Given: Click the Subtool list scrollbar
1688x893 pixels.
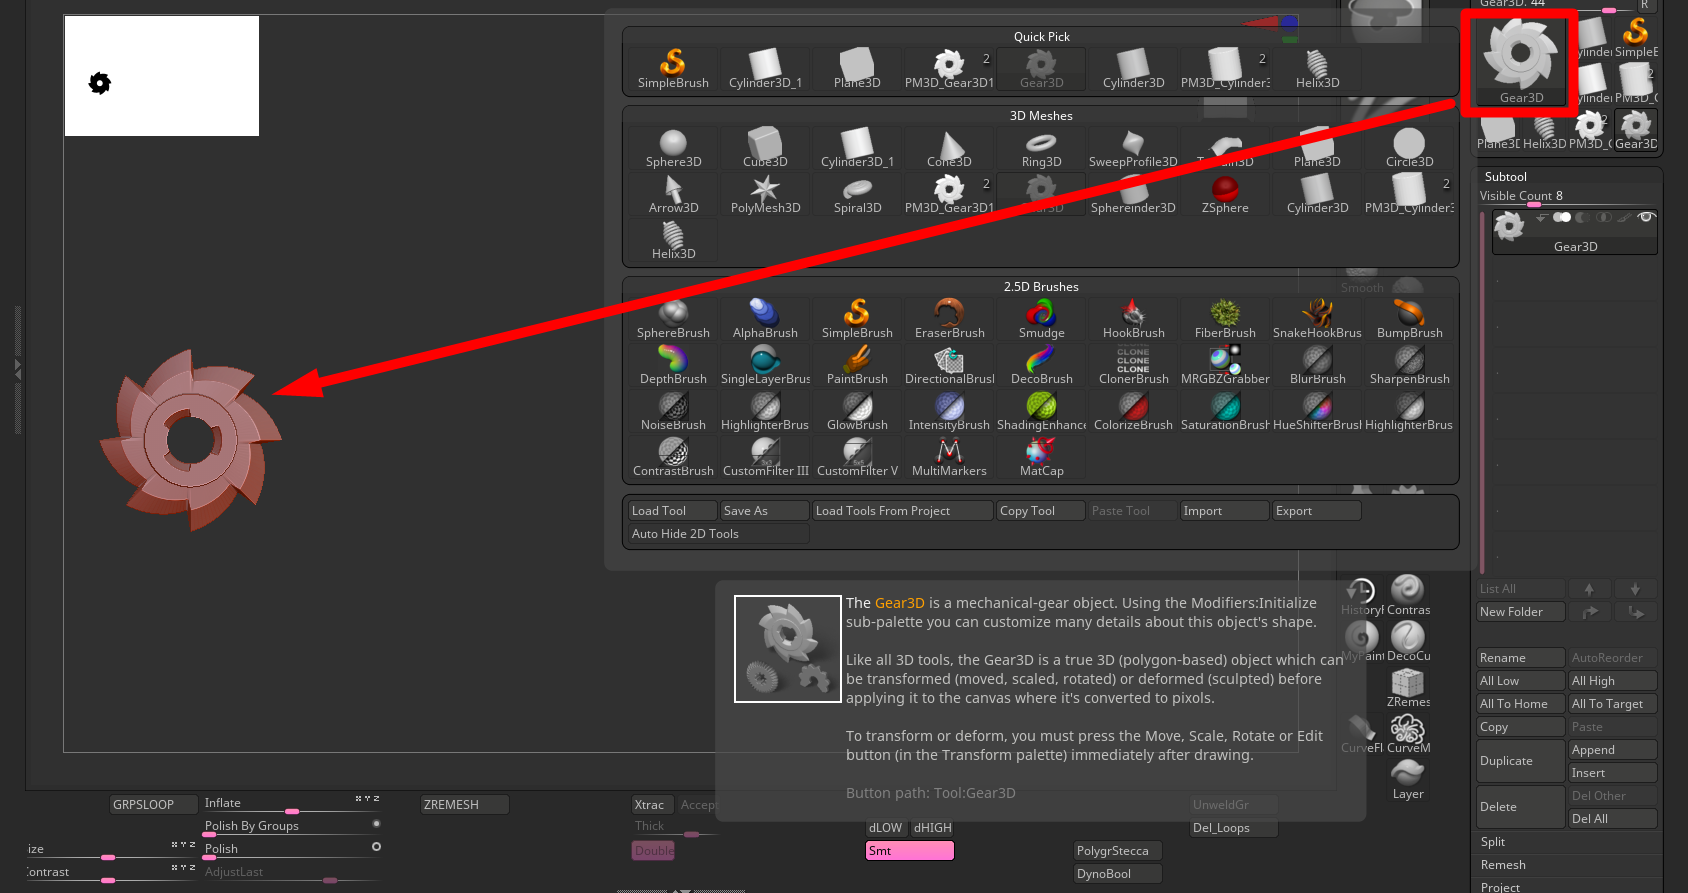Looking at the screenshot, I should tap(1483, 392).
